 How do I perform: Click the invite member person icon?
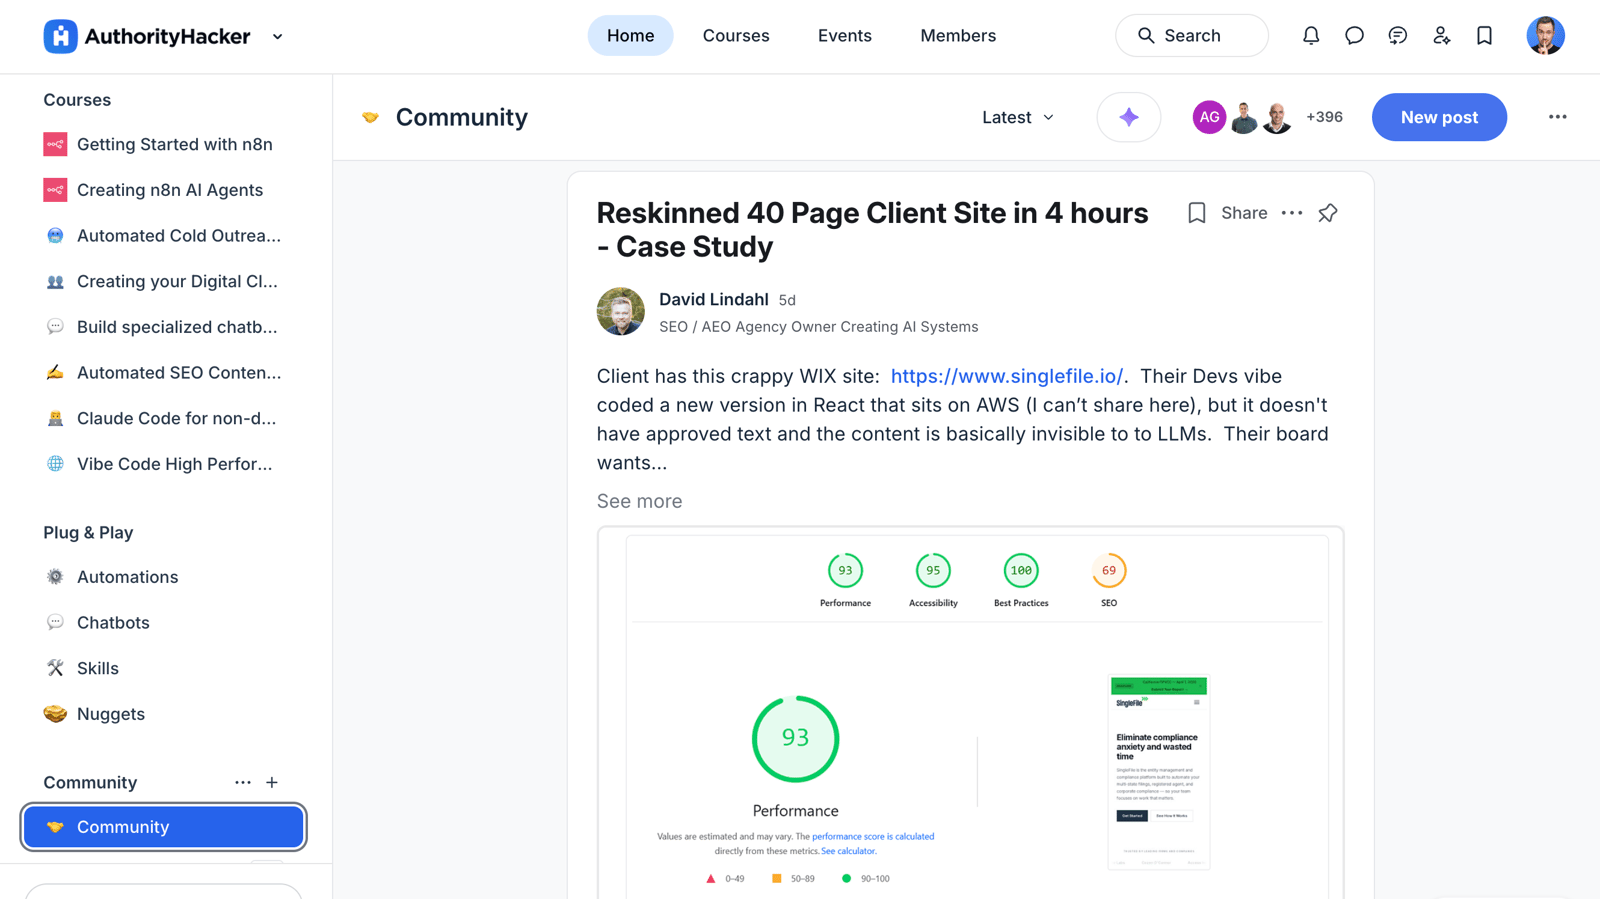point(1441,36)
